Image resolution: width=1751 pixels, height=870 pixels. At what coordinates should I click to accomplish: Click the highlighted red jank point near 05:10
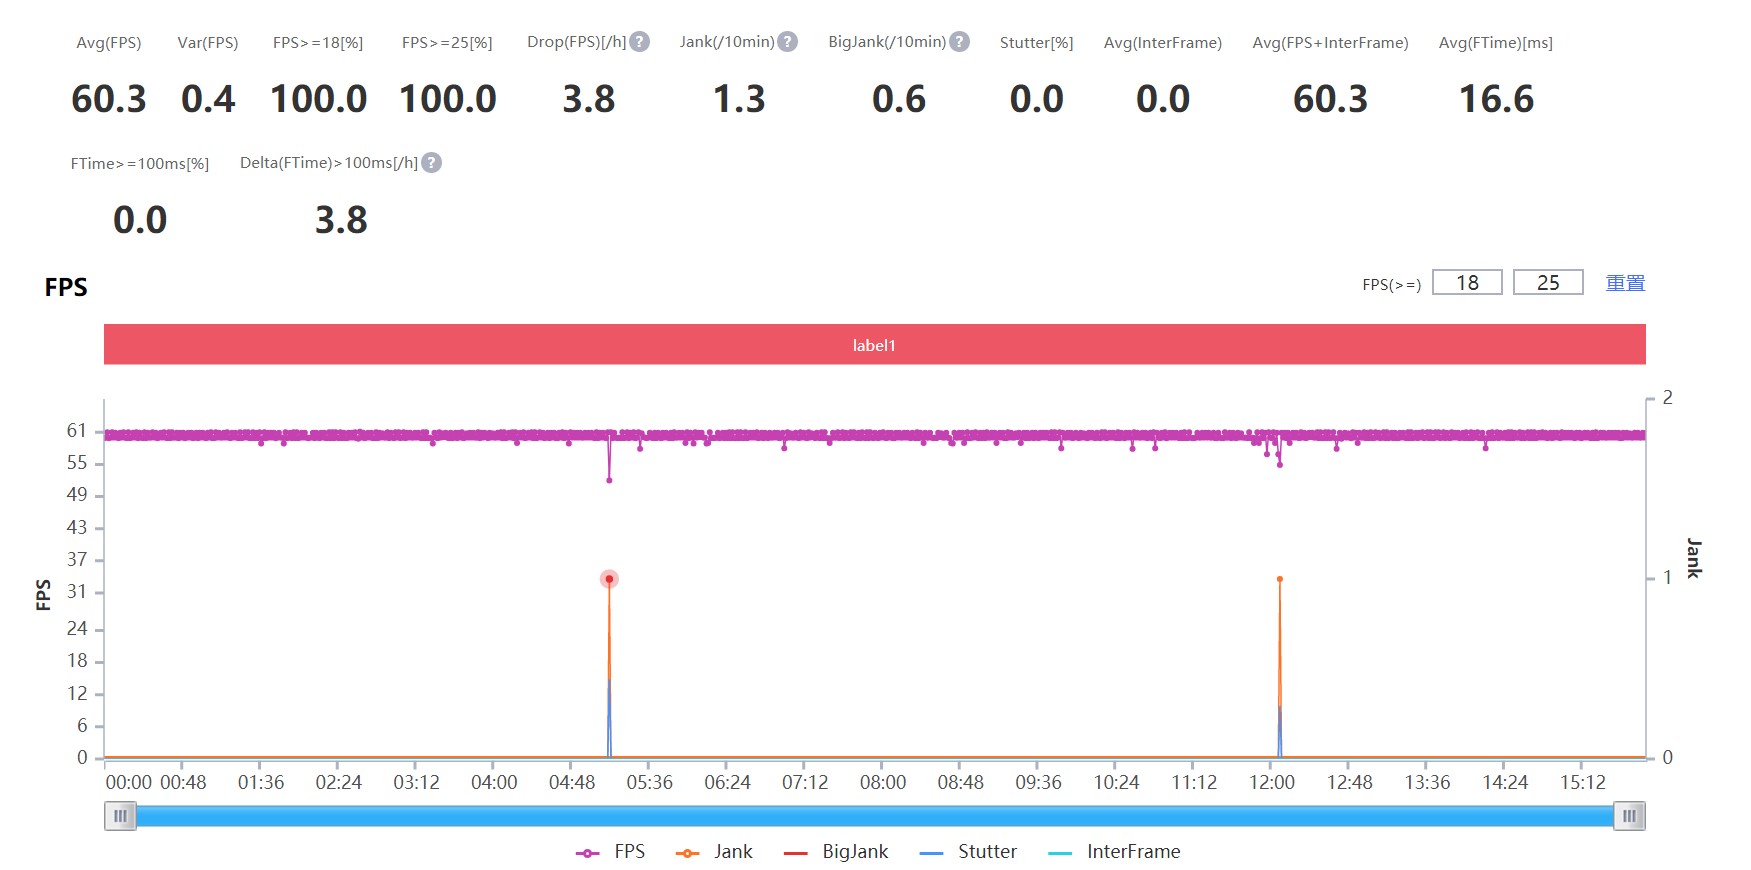(609, 579)
